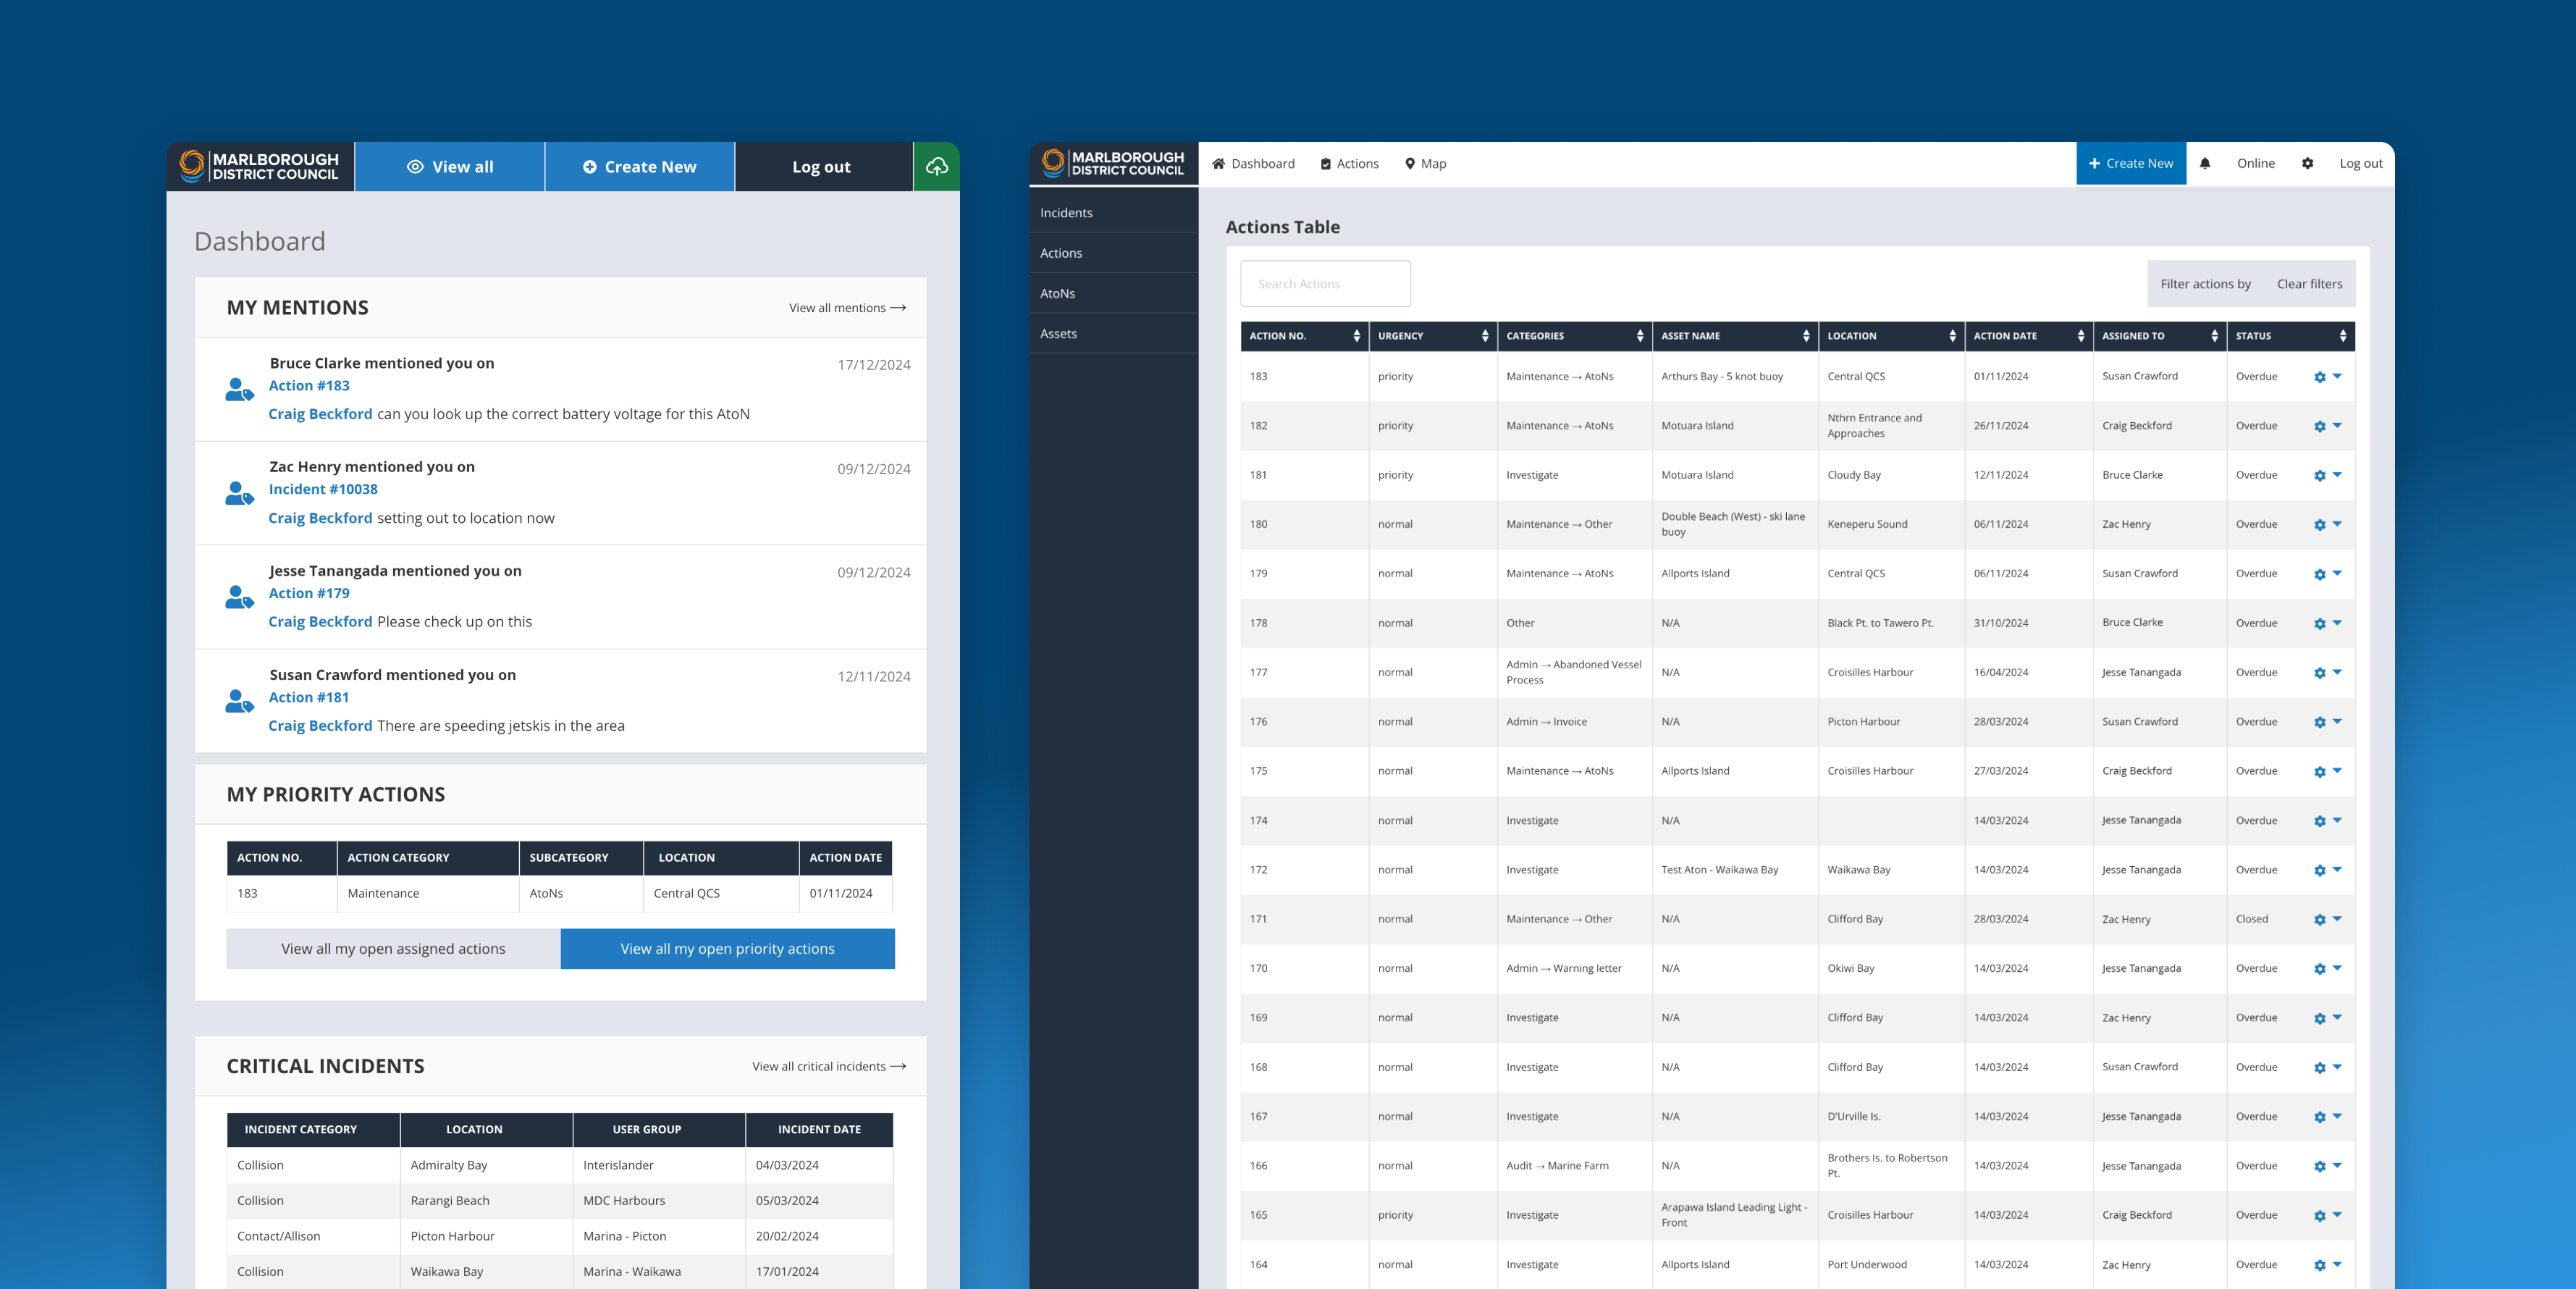Click gear icon for action 175 row
Screen dimensions: 2576x1289
click(2319, 771)
